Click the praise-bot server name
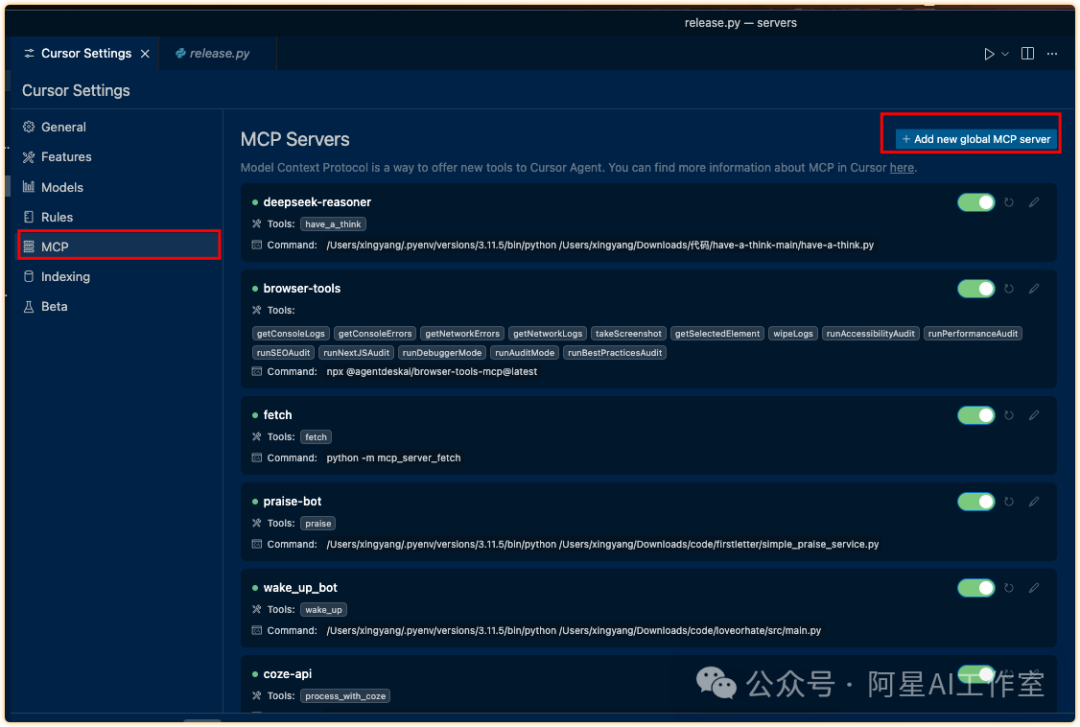This screenshot has height=727, width=1080. click(x=292, y=501)
